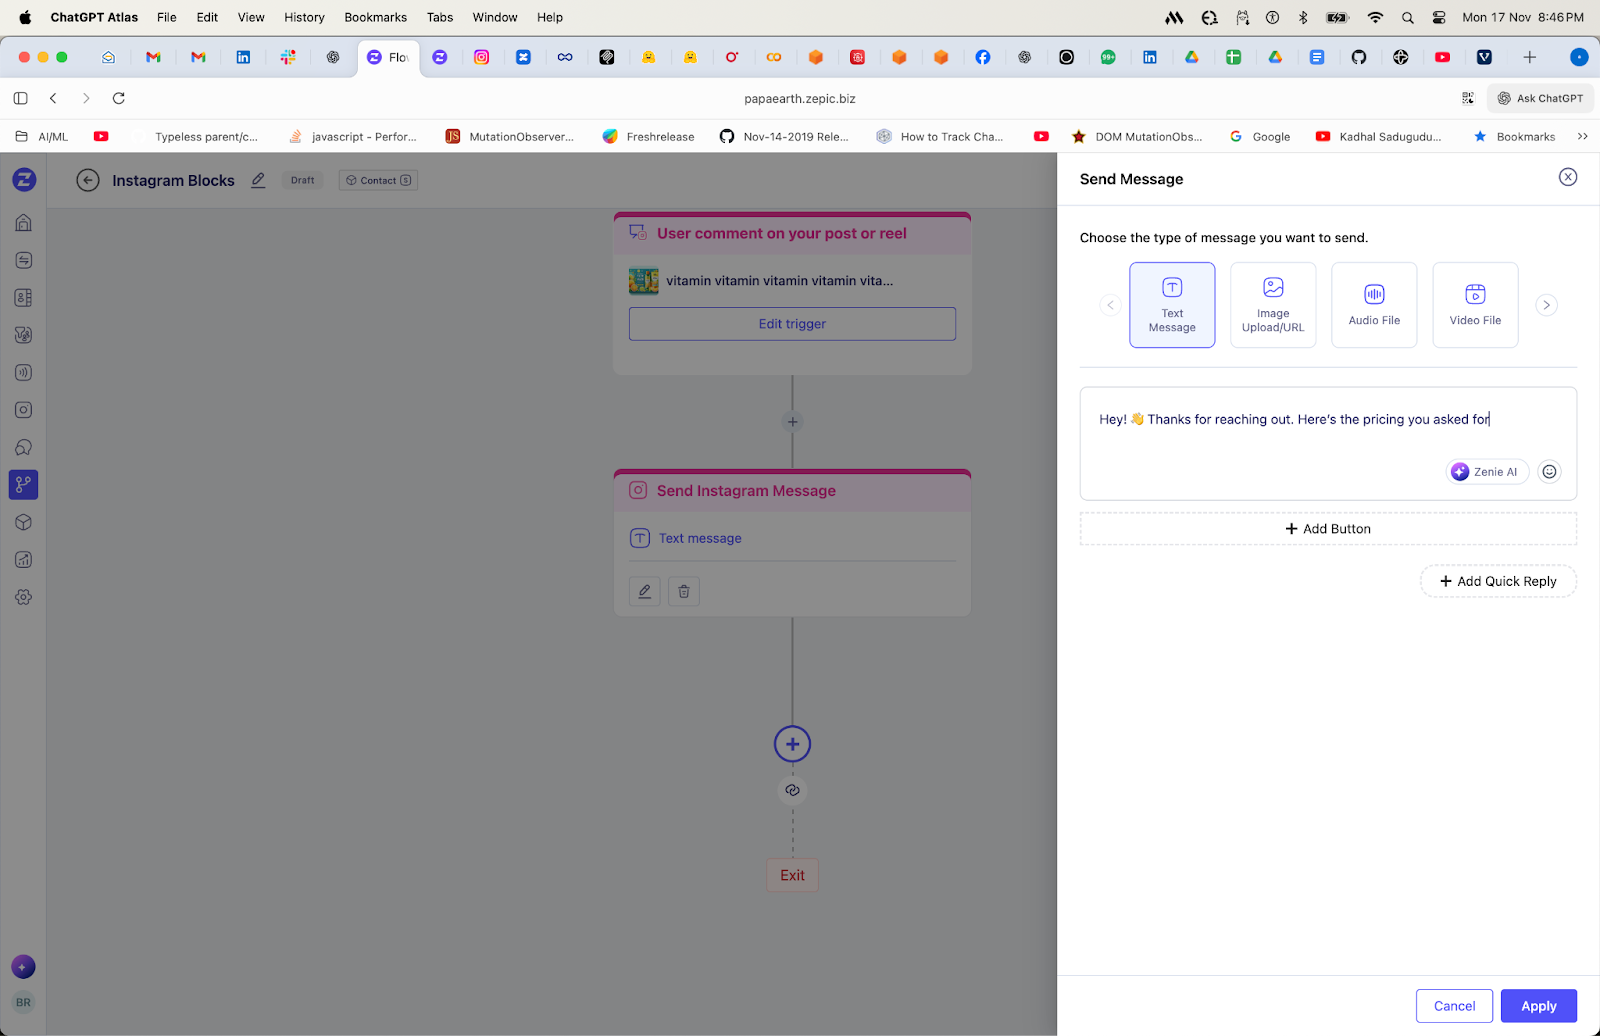This screenshot has width=1600, height=1036.
Task: Open the Home icon in the left sidebar
Action: click(x=24, y=223)
